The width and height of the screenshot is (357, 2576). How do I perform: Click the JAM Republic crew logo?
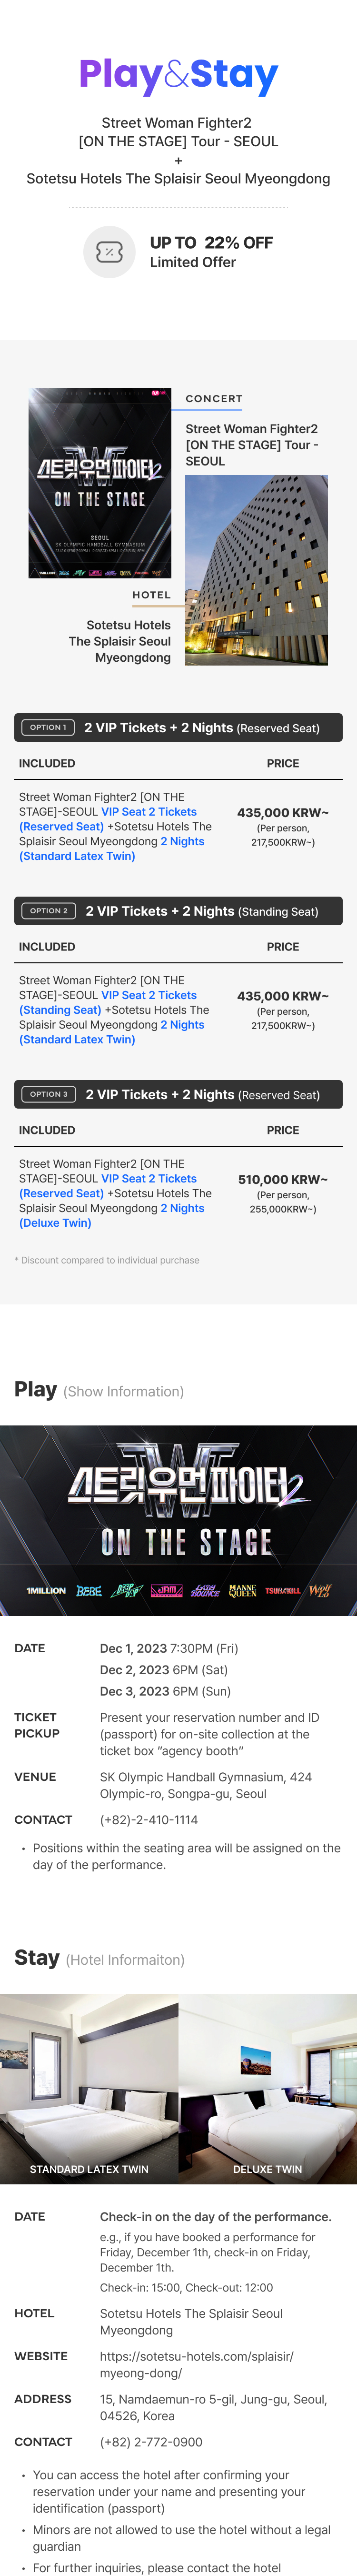167,1590
